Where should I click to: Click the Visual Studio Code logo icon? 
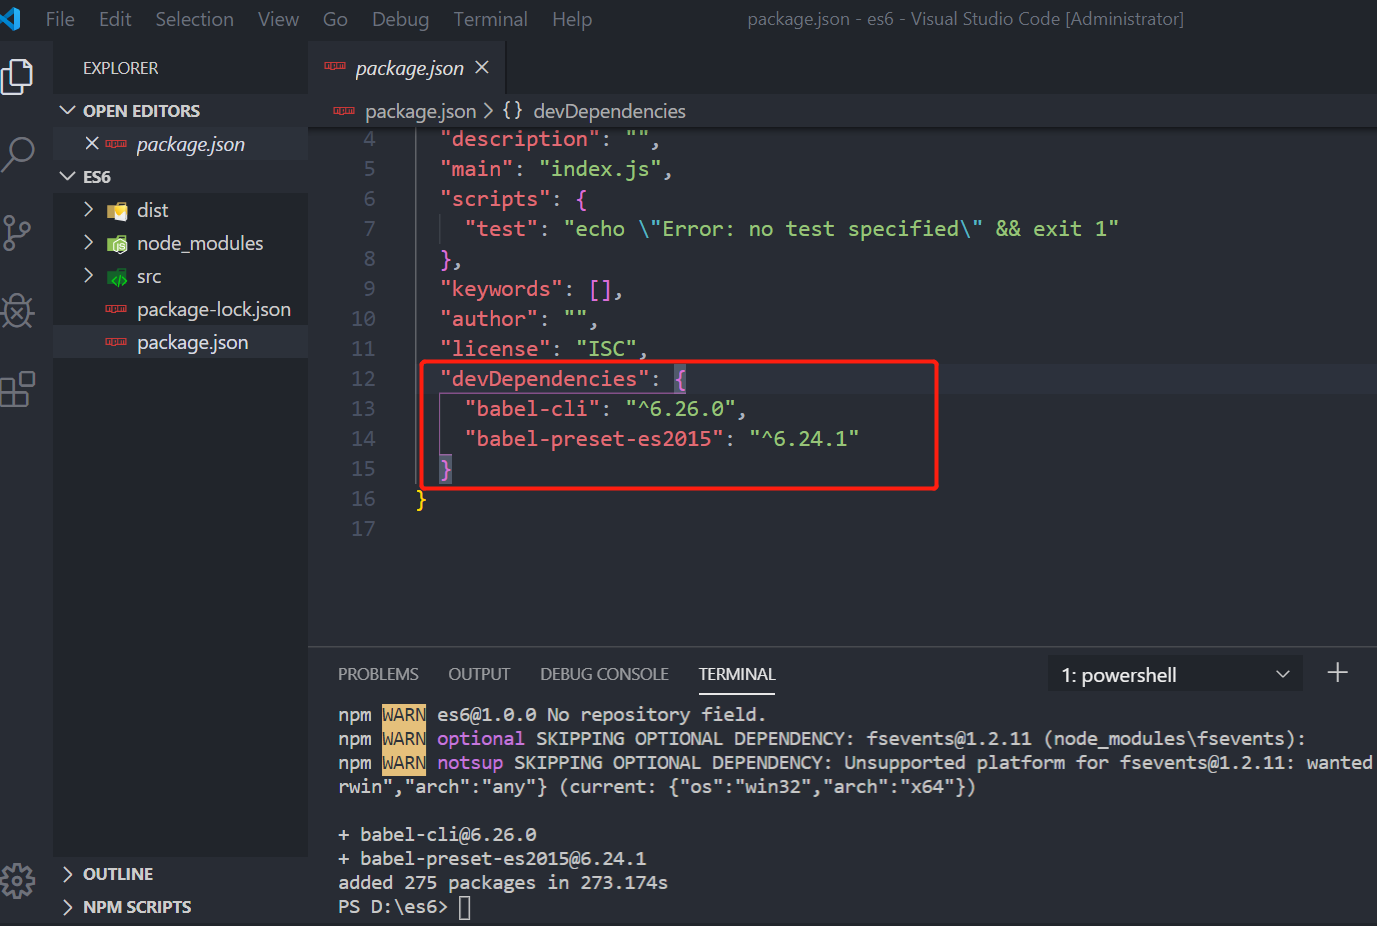coord(11,17)
